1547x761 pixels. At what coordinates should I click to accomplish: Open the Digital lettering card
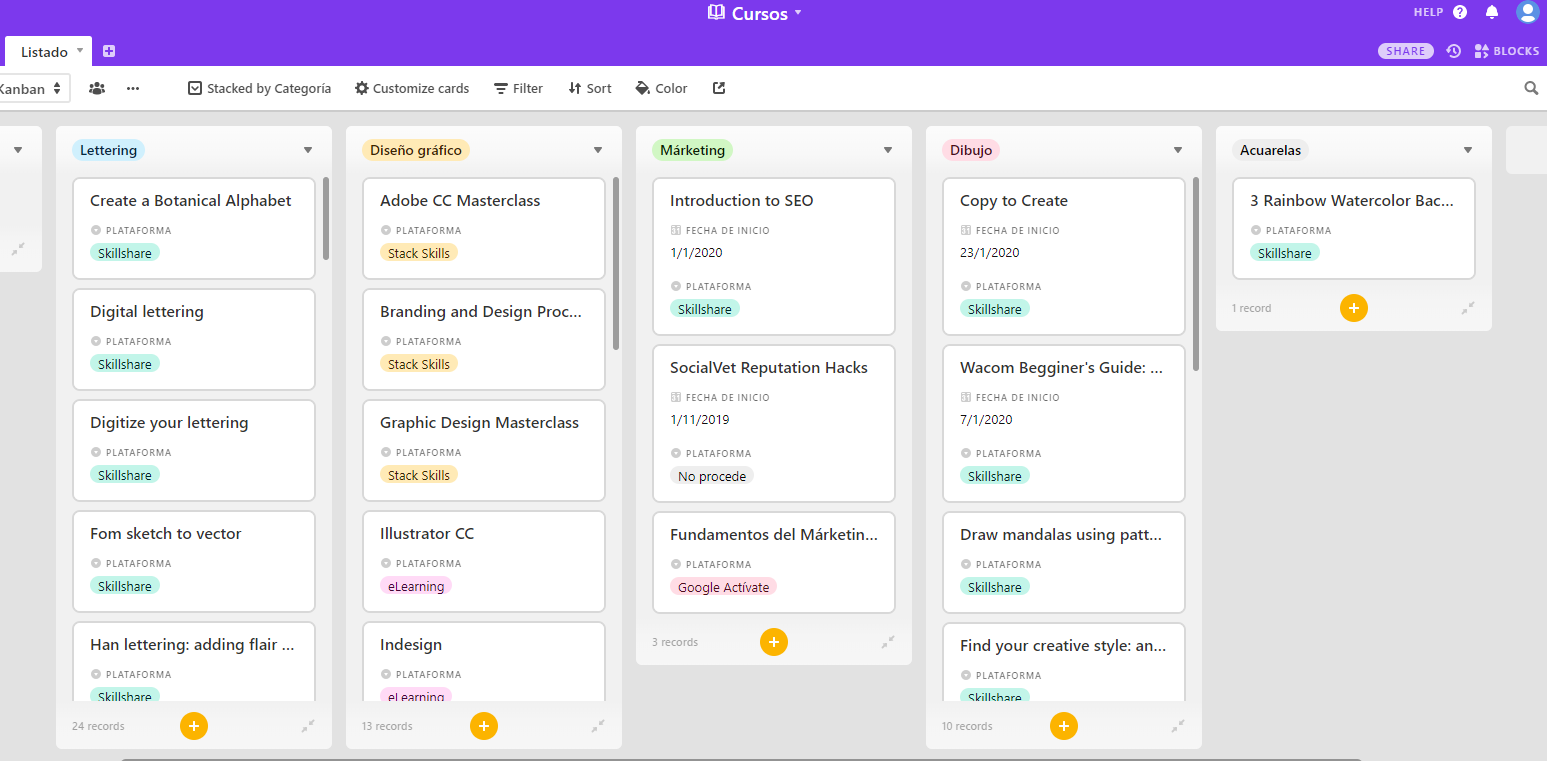tap(194, 339)
